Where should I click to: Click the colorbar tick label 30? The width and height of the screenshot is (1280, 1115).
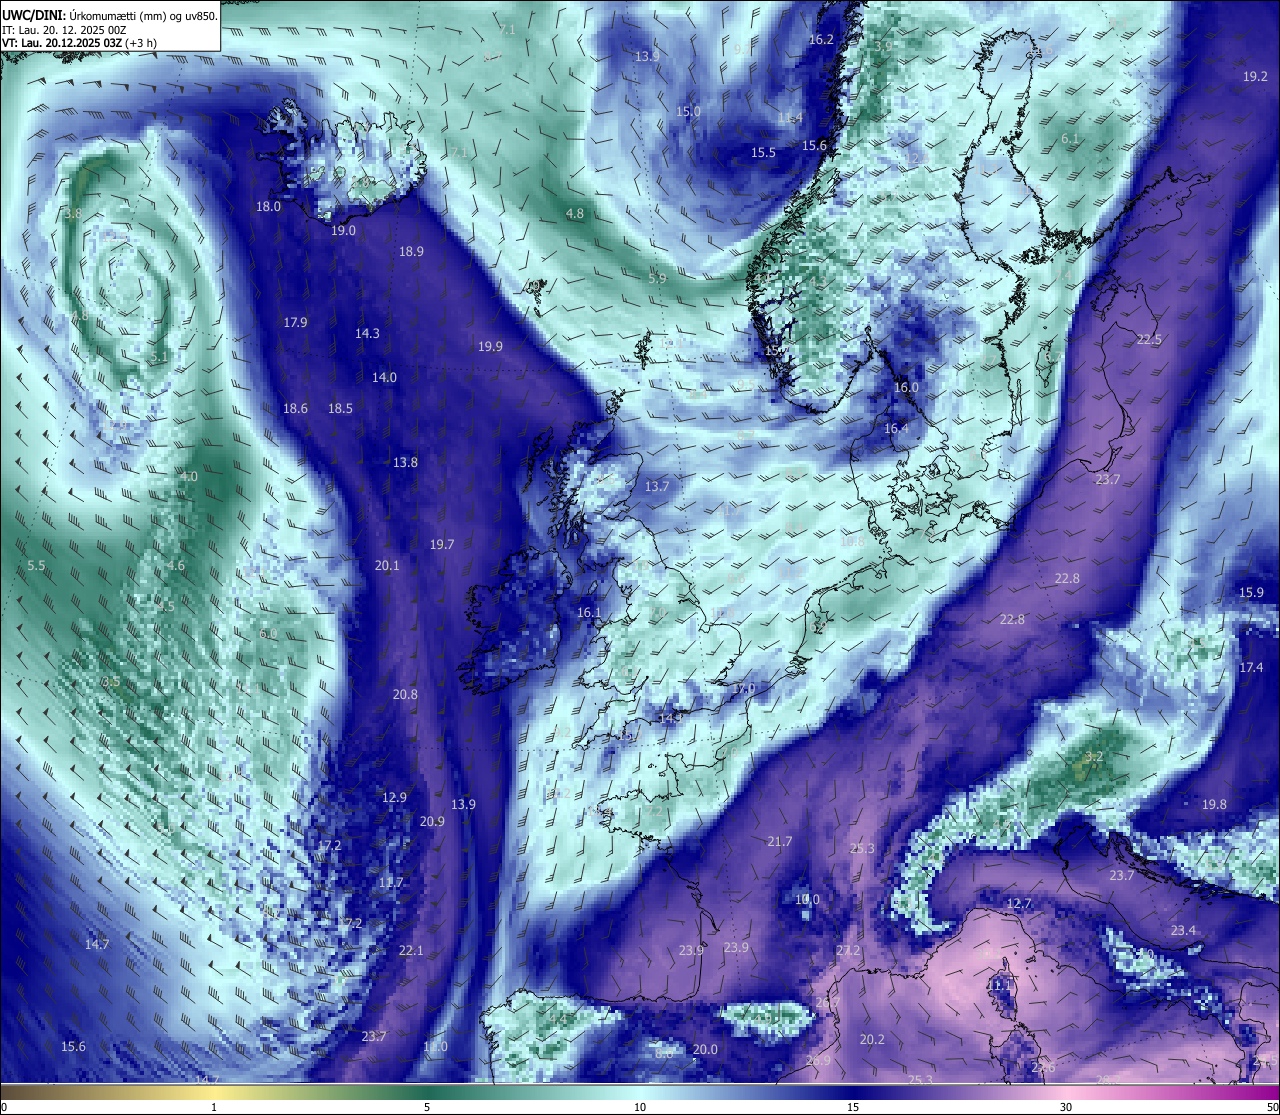coord(1066,1107)
